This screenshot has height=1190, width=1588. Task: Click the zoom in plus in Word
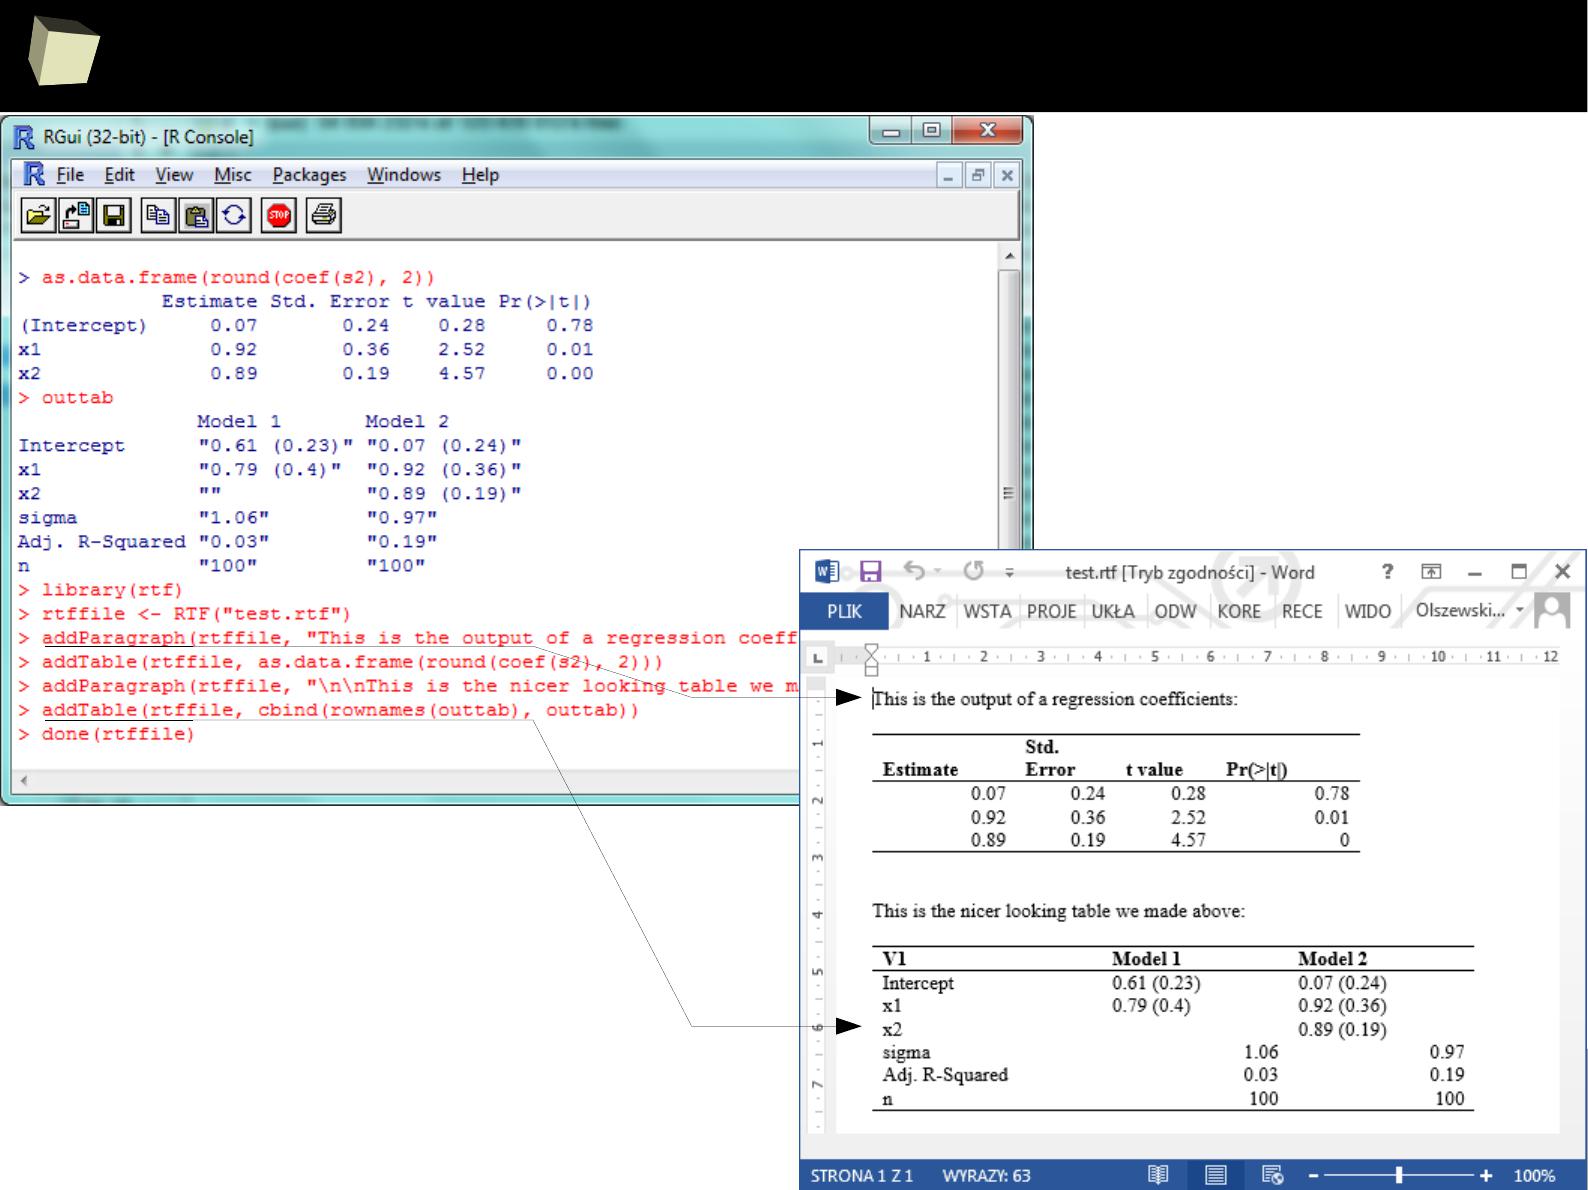tap(1487, 1176)
